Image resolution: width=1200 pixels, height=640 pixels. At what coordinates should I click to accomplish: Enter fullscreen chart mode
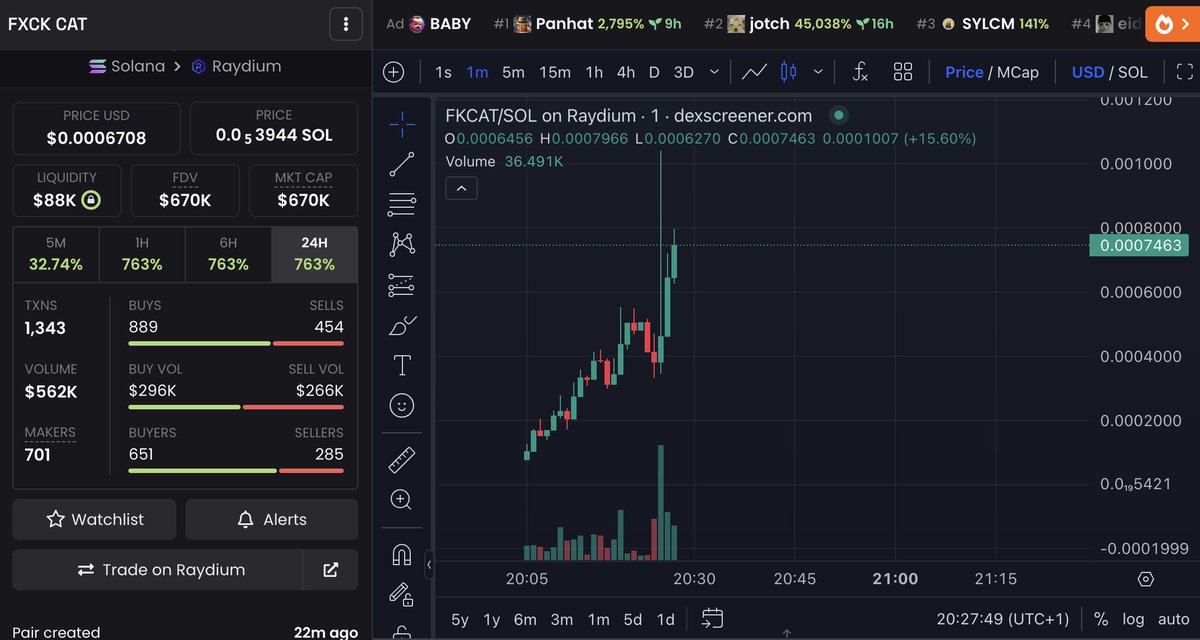(1185, 72)
